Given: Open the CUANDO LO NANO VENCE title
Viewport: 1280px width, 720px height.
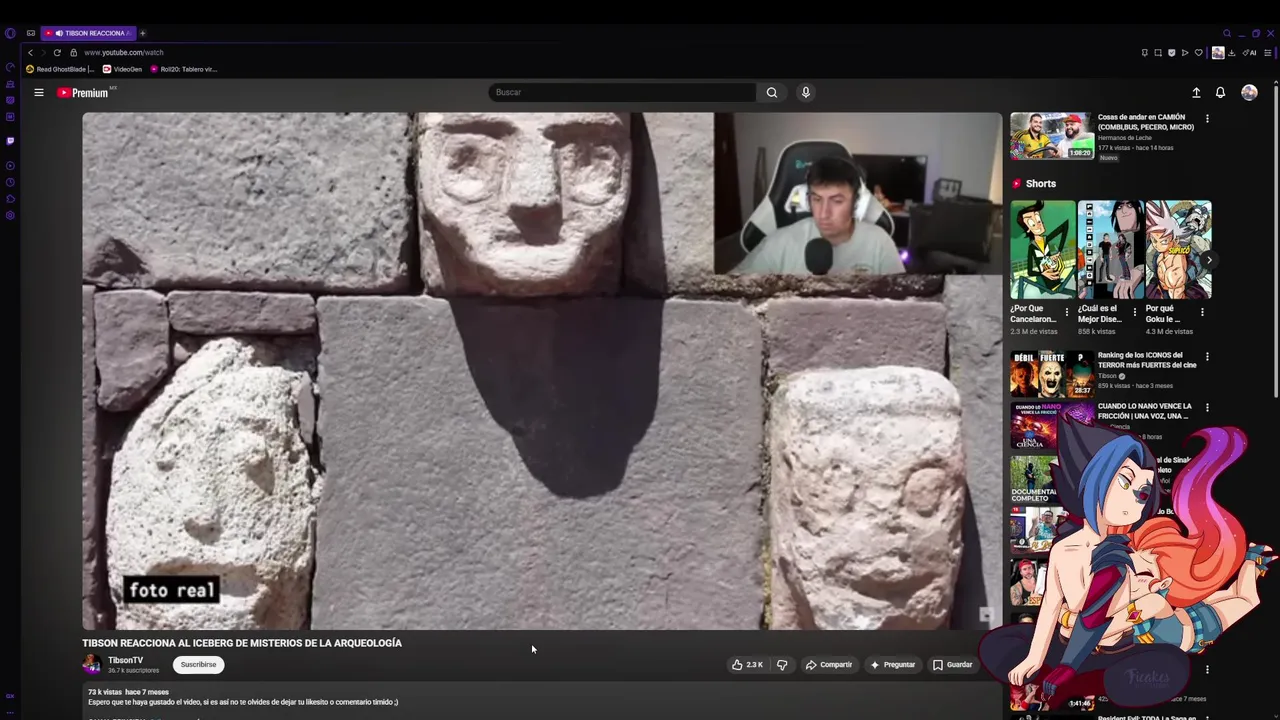Looking at the screenshot, I should point(1145,411).
